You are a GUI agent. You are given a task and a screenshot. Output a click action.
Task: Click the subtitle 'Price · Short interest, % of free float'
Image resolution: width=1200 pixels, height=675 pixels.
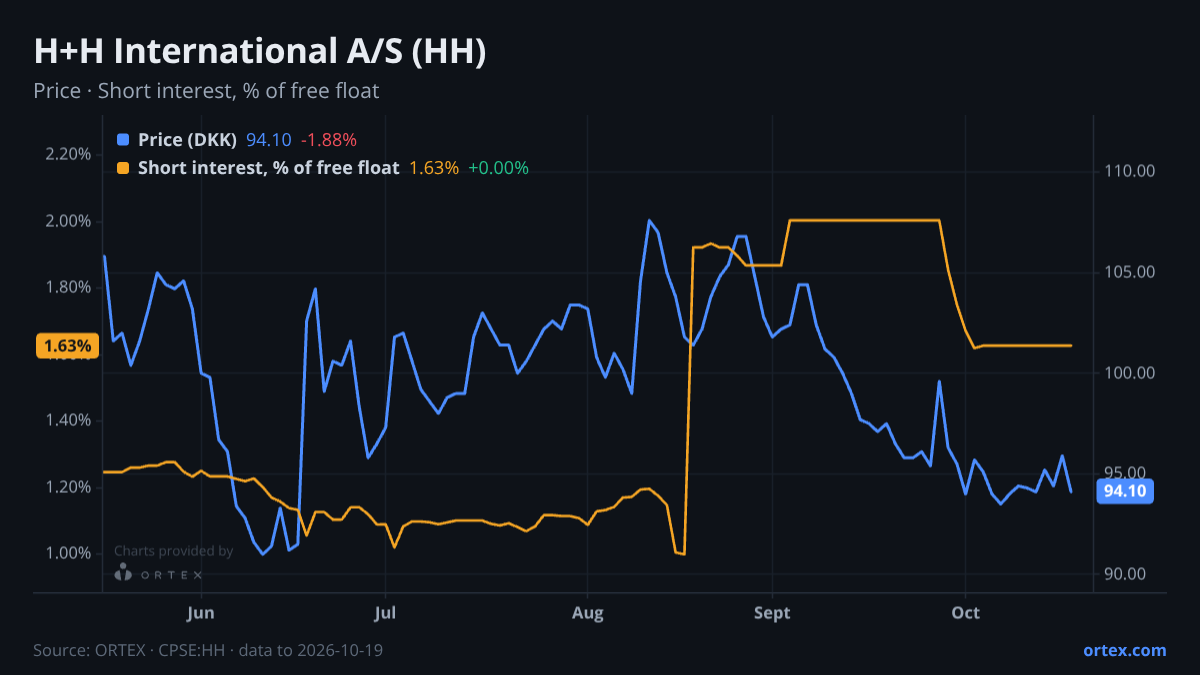[x=206, y=91]
